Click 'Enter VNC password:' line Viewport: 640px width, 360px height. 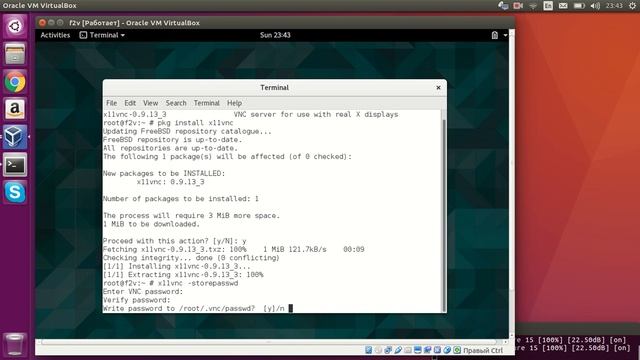[x=143, y=292]
